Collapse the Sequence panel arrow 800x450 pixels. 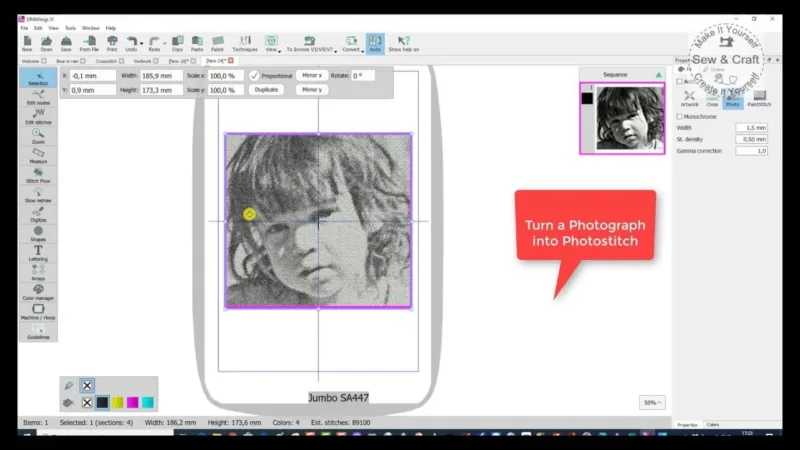coord(659,75)
